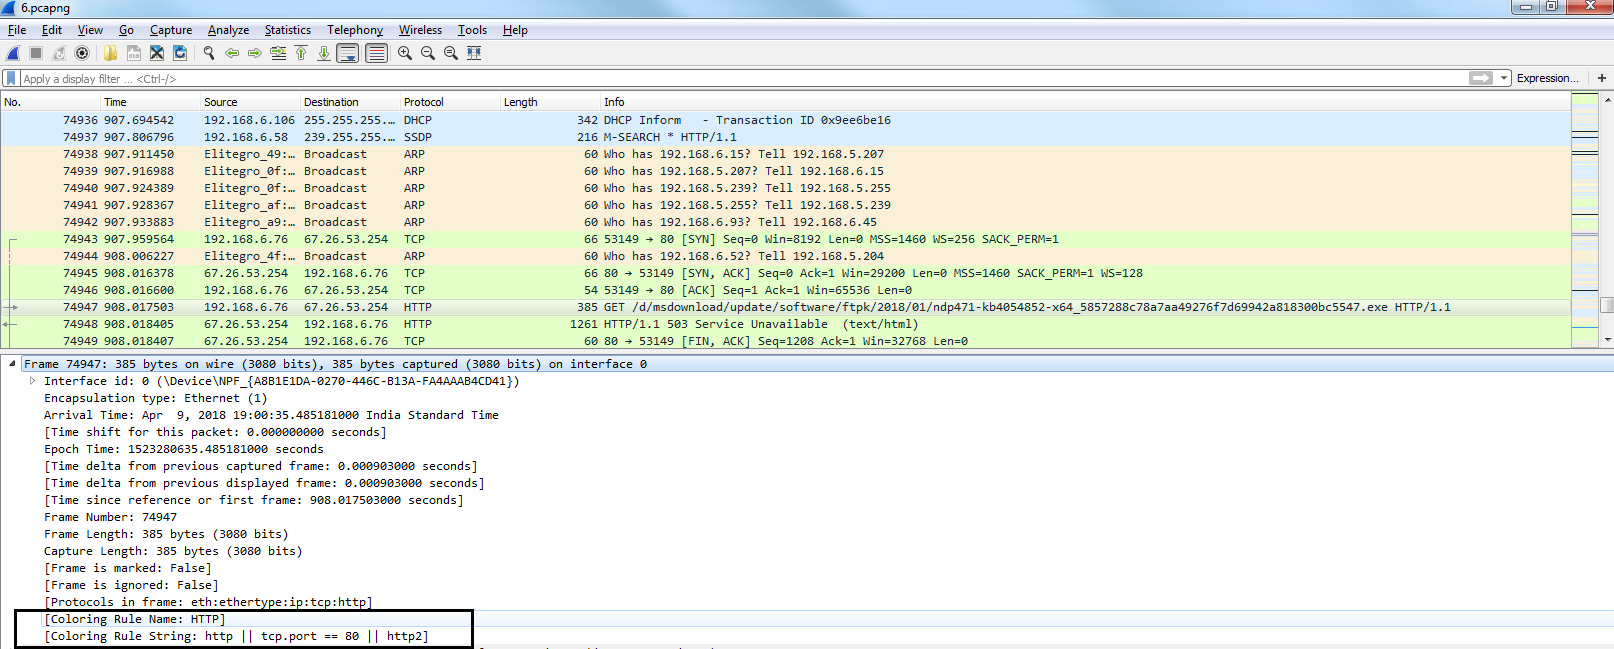Open capture options gear icon

click(82, 53)
